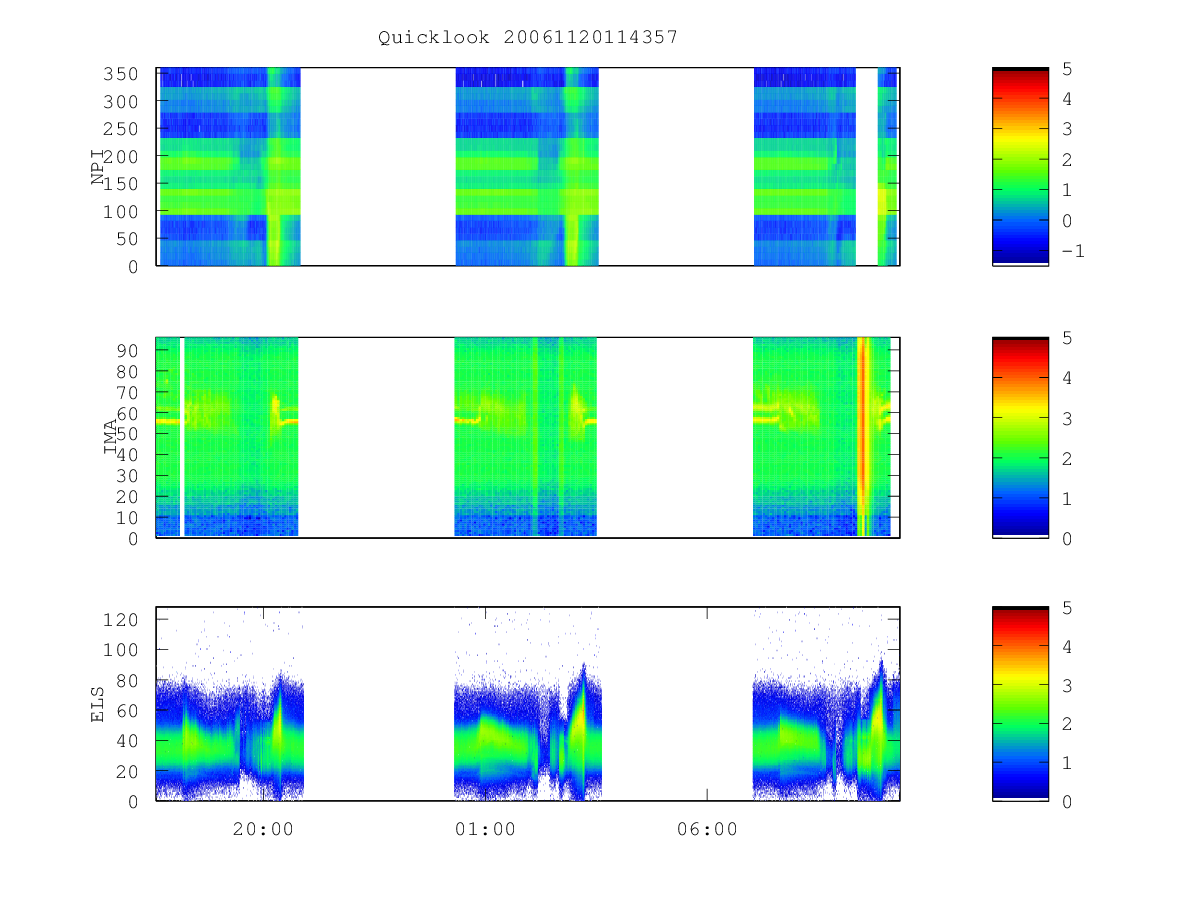Viewport: 1200px width, 900px height.
Task: Click the 01:00 time axis tick label
Action: 485,829
